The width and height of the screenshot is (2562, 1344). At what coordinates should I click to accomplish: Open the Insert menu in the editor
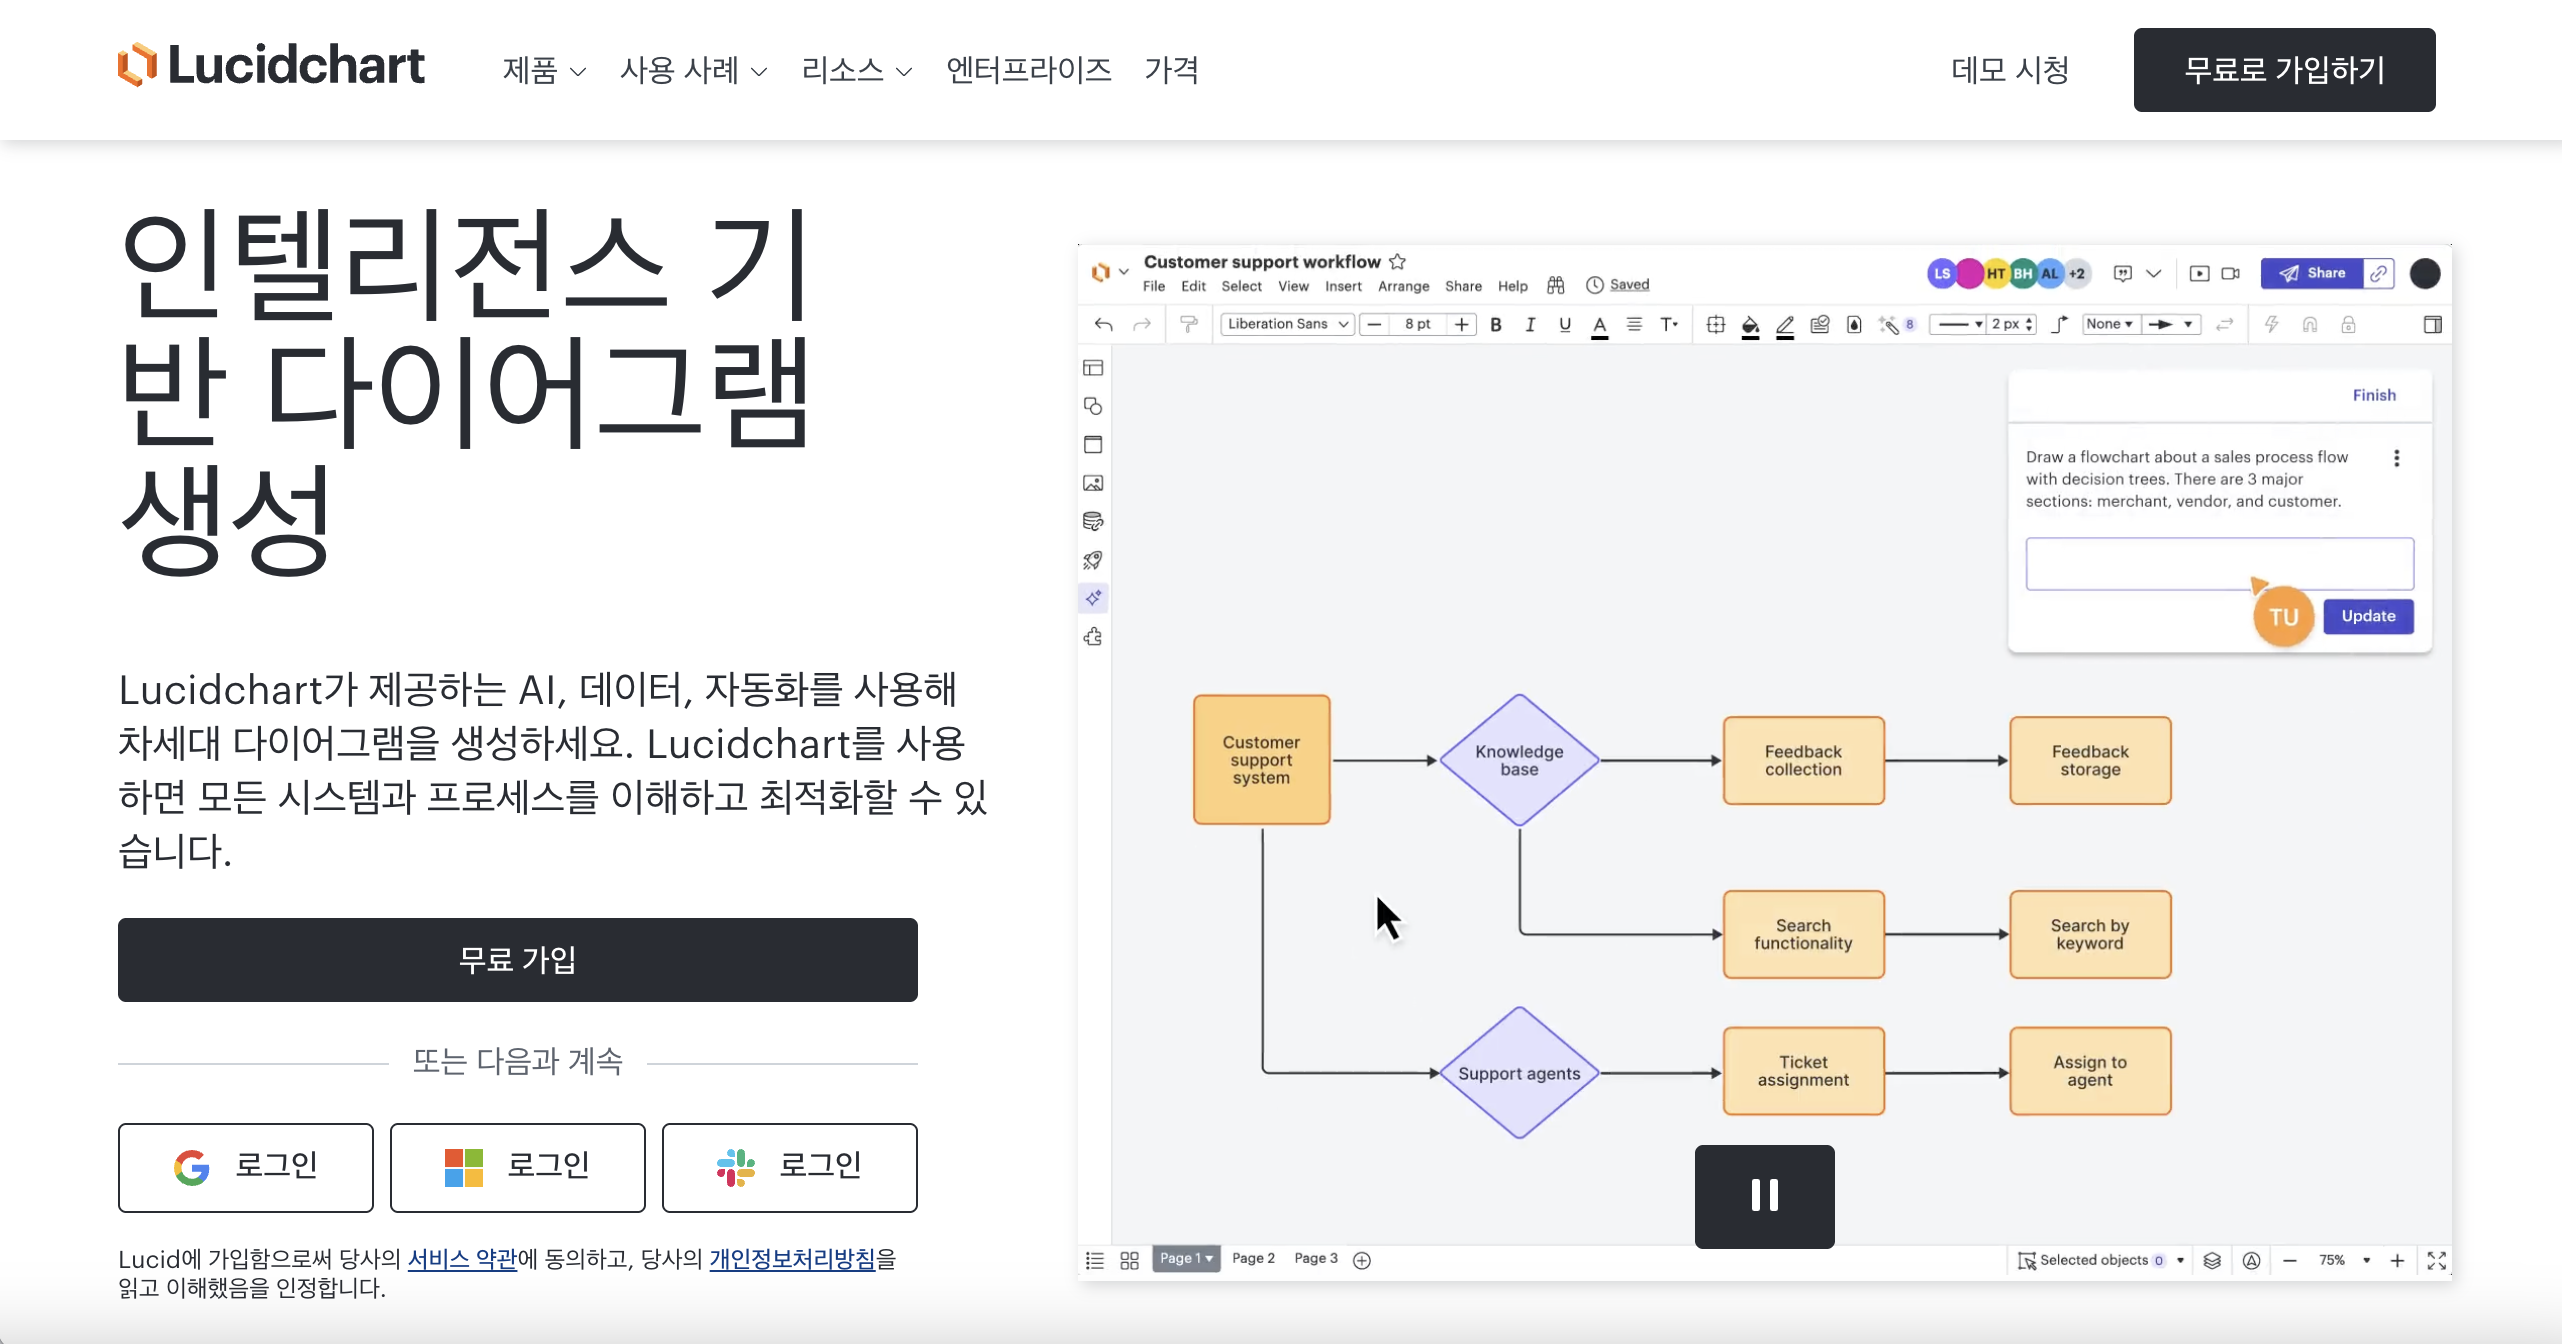1343,286
